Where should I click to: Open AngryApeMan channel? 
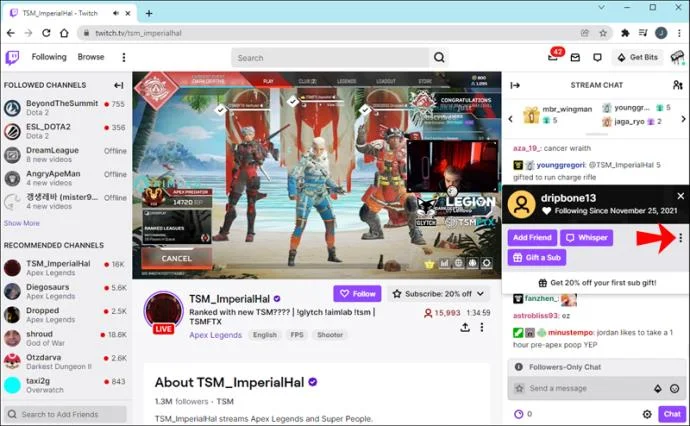pos(65,178)
